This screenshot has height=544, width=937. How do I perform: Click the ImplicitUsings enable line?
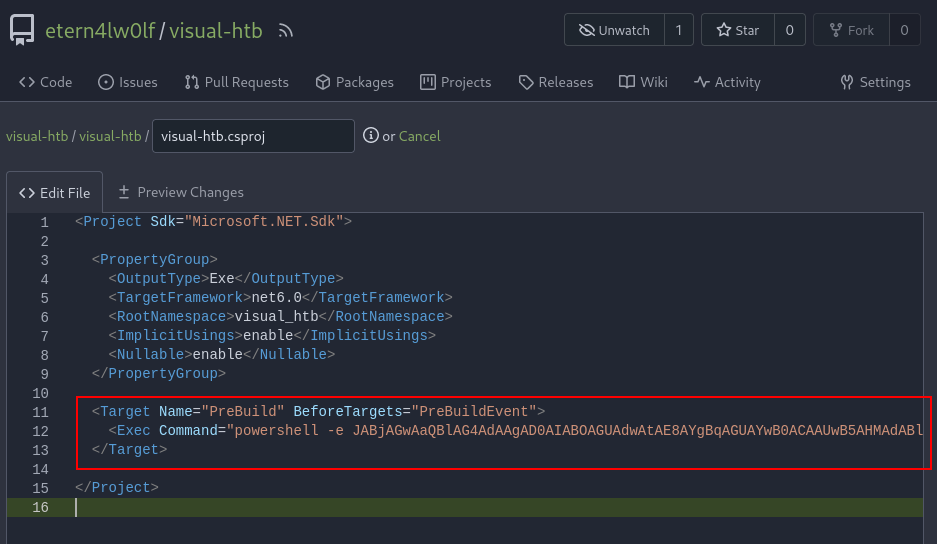(x=272, y=335)
